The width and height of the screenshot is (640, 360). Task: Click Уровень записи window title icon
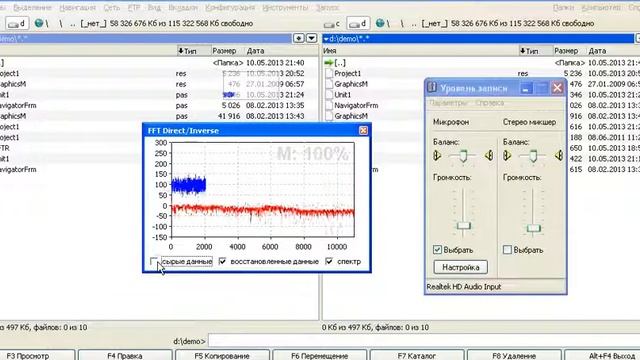click(x=432, y=87)
